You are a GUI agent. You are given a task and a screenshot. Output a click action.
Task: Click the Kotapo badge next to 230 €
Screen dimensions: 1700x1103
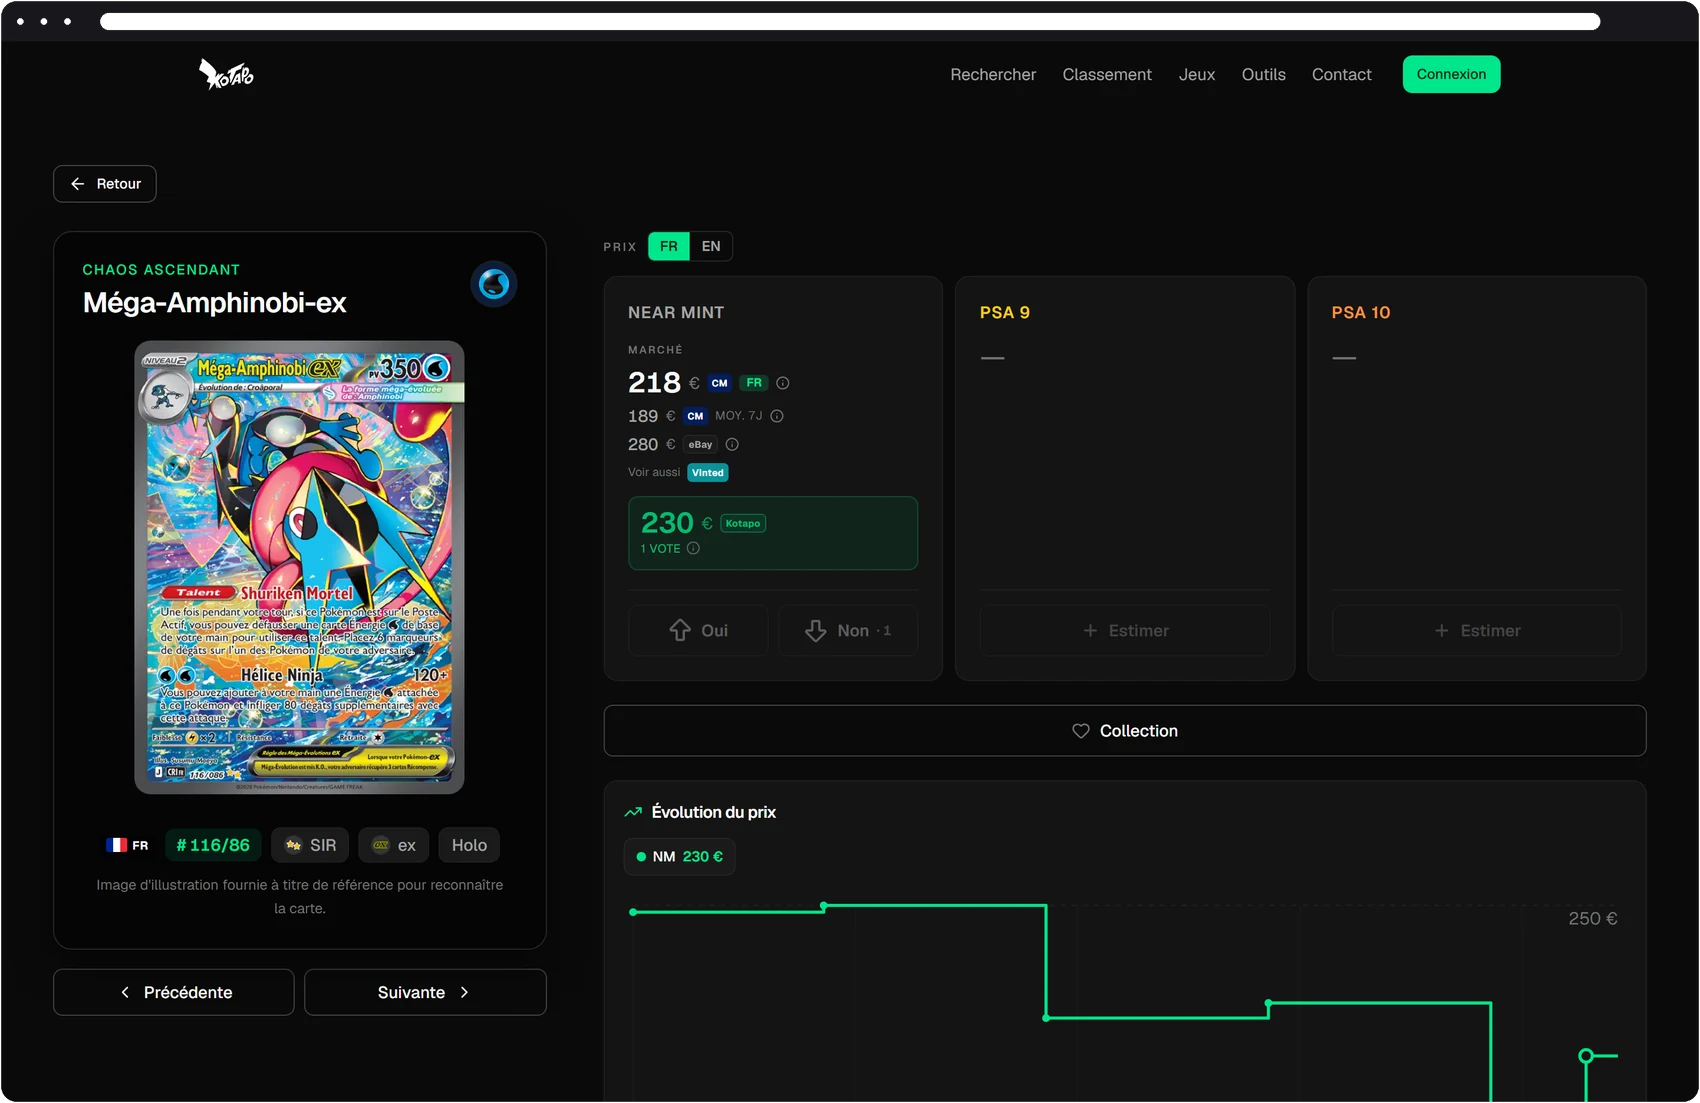pos(743,523)
